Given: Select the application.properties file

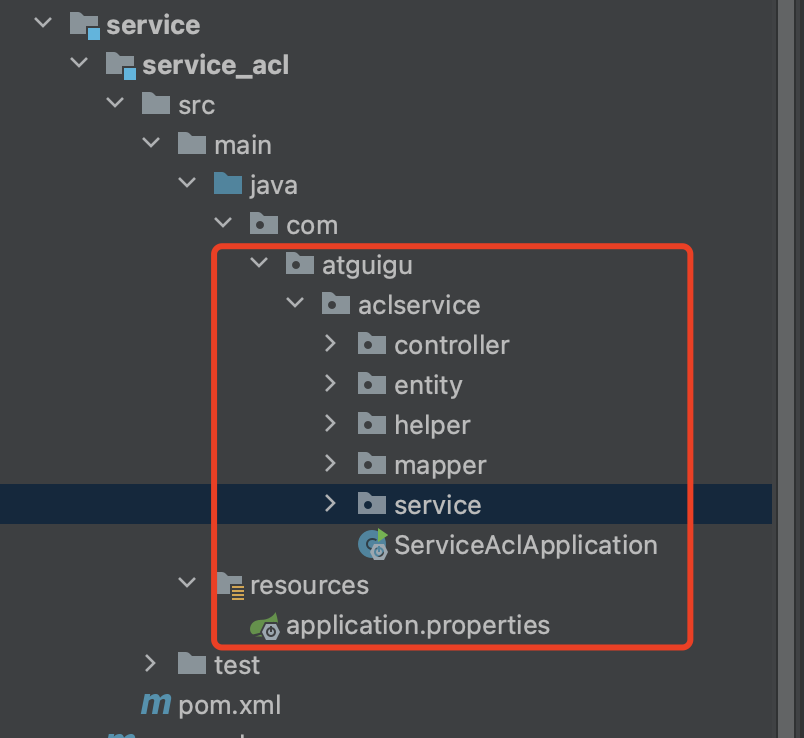Looking at the screenshot, I should click(417, 626).
